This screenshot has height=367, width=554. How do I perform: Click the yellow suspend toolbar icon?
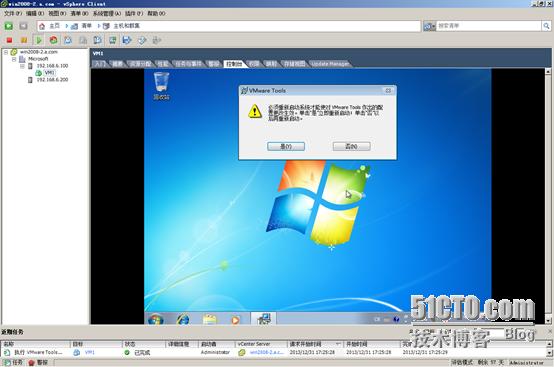coord(24,40)
